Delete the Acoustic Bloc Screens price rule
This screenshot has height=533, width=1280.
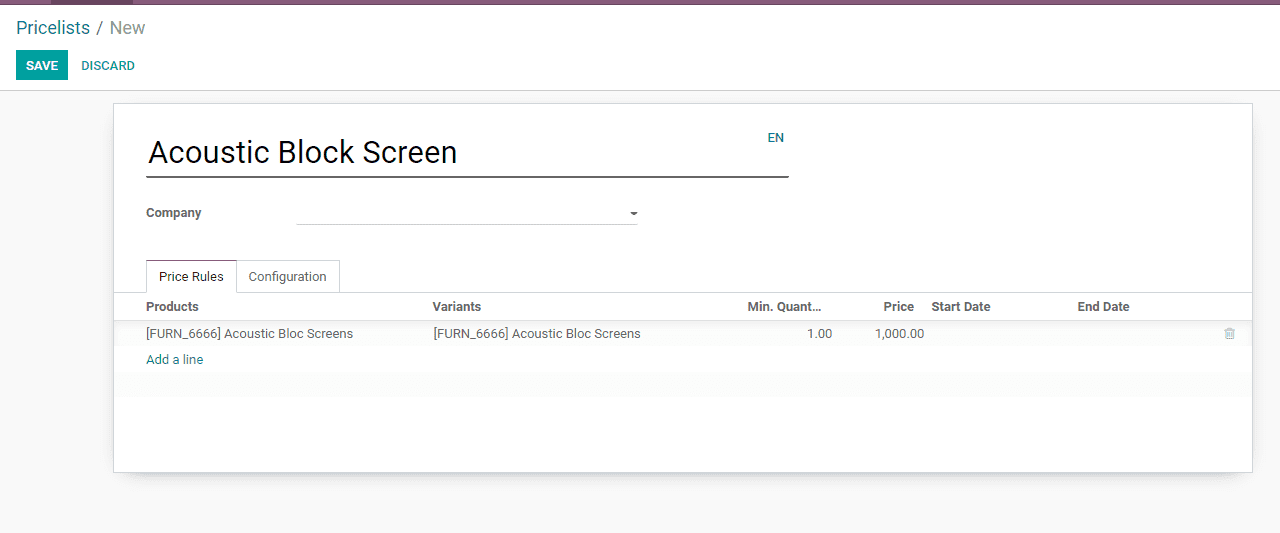[1229, 334]
